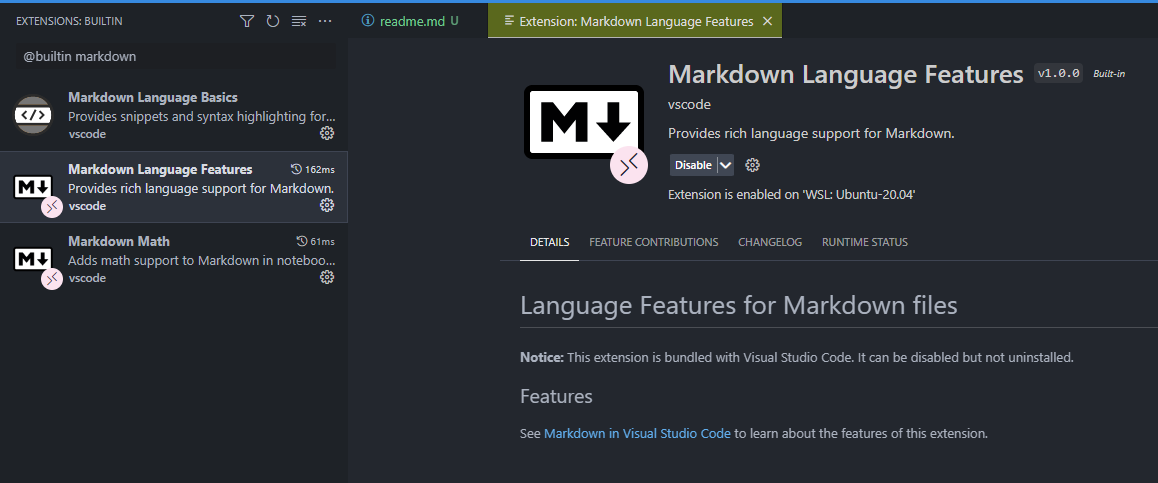Close the Extension: Markdown Language Features tab
1158x483 pixels.
coord(767,21)
